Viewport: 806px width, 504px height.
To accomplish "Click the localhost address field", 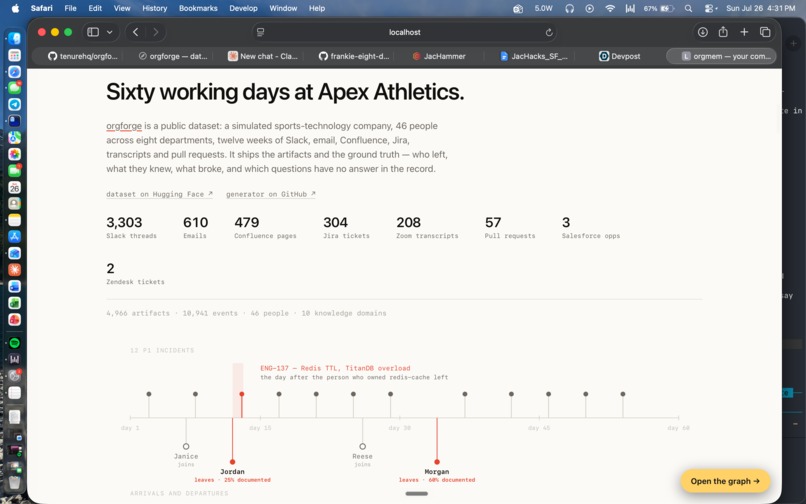I will pos(405,32).
